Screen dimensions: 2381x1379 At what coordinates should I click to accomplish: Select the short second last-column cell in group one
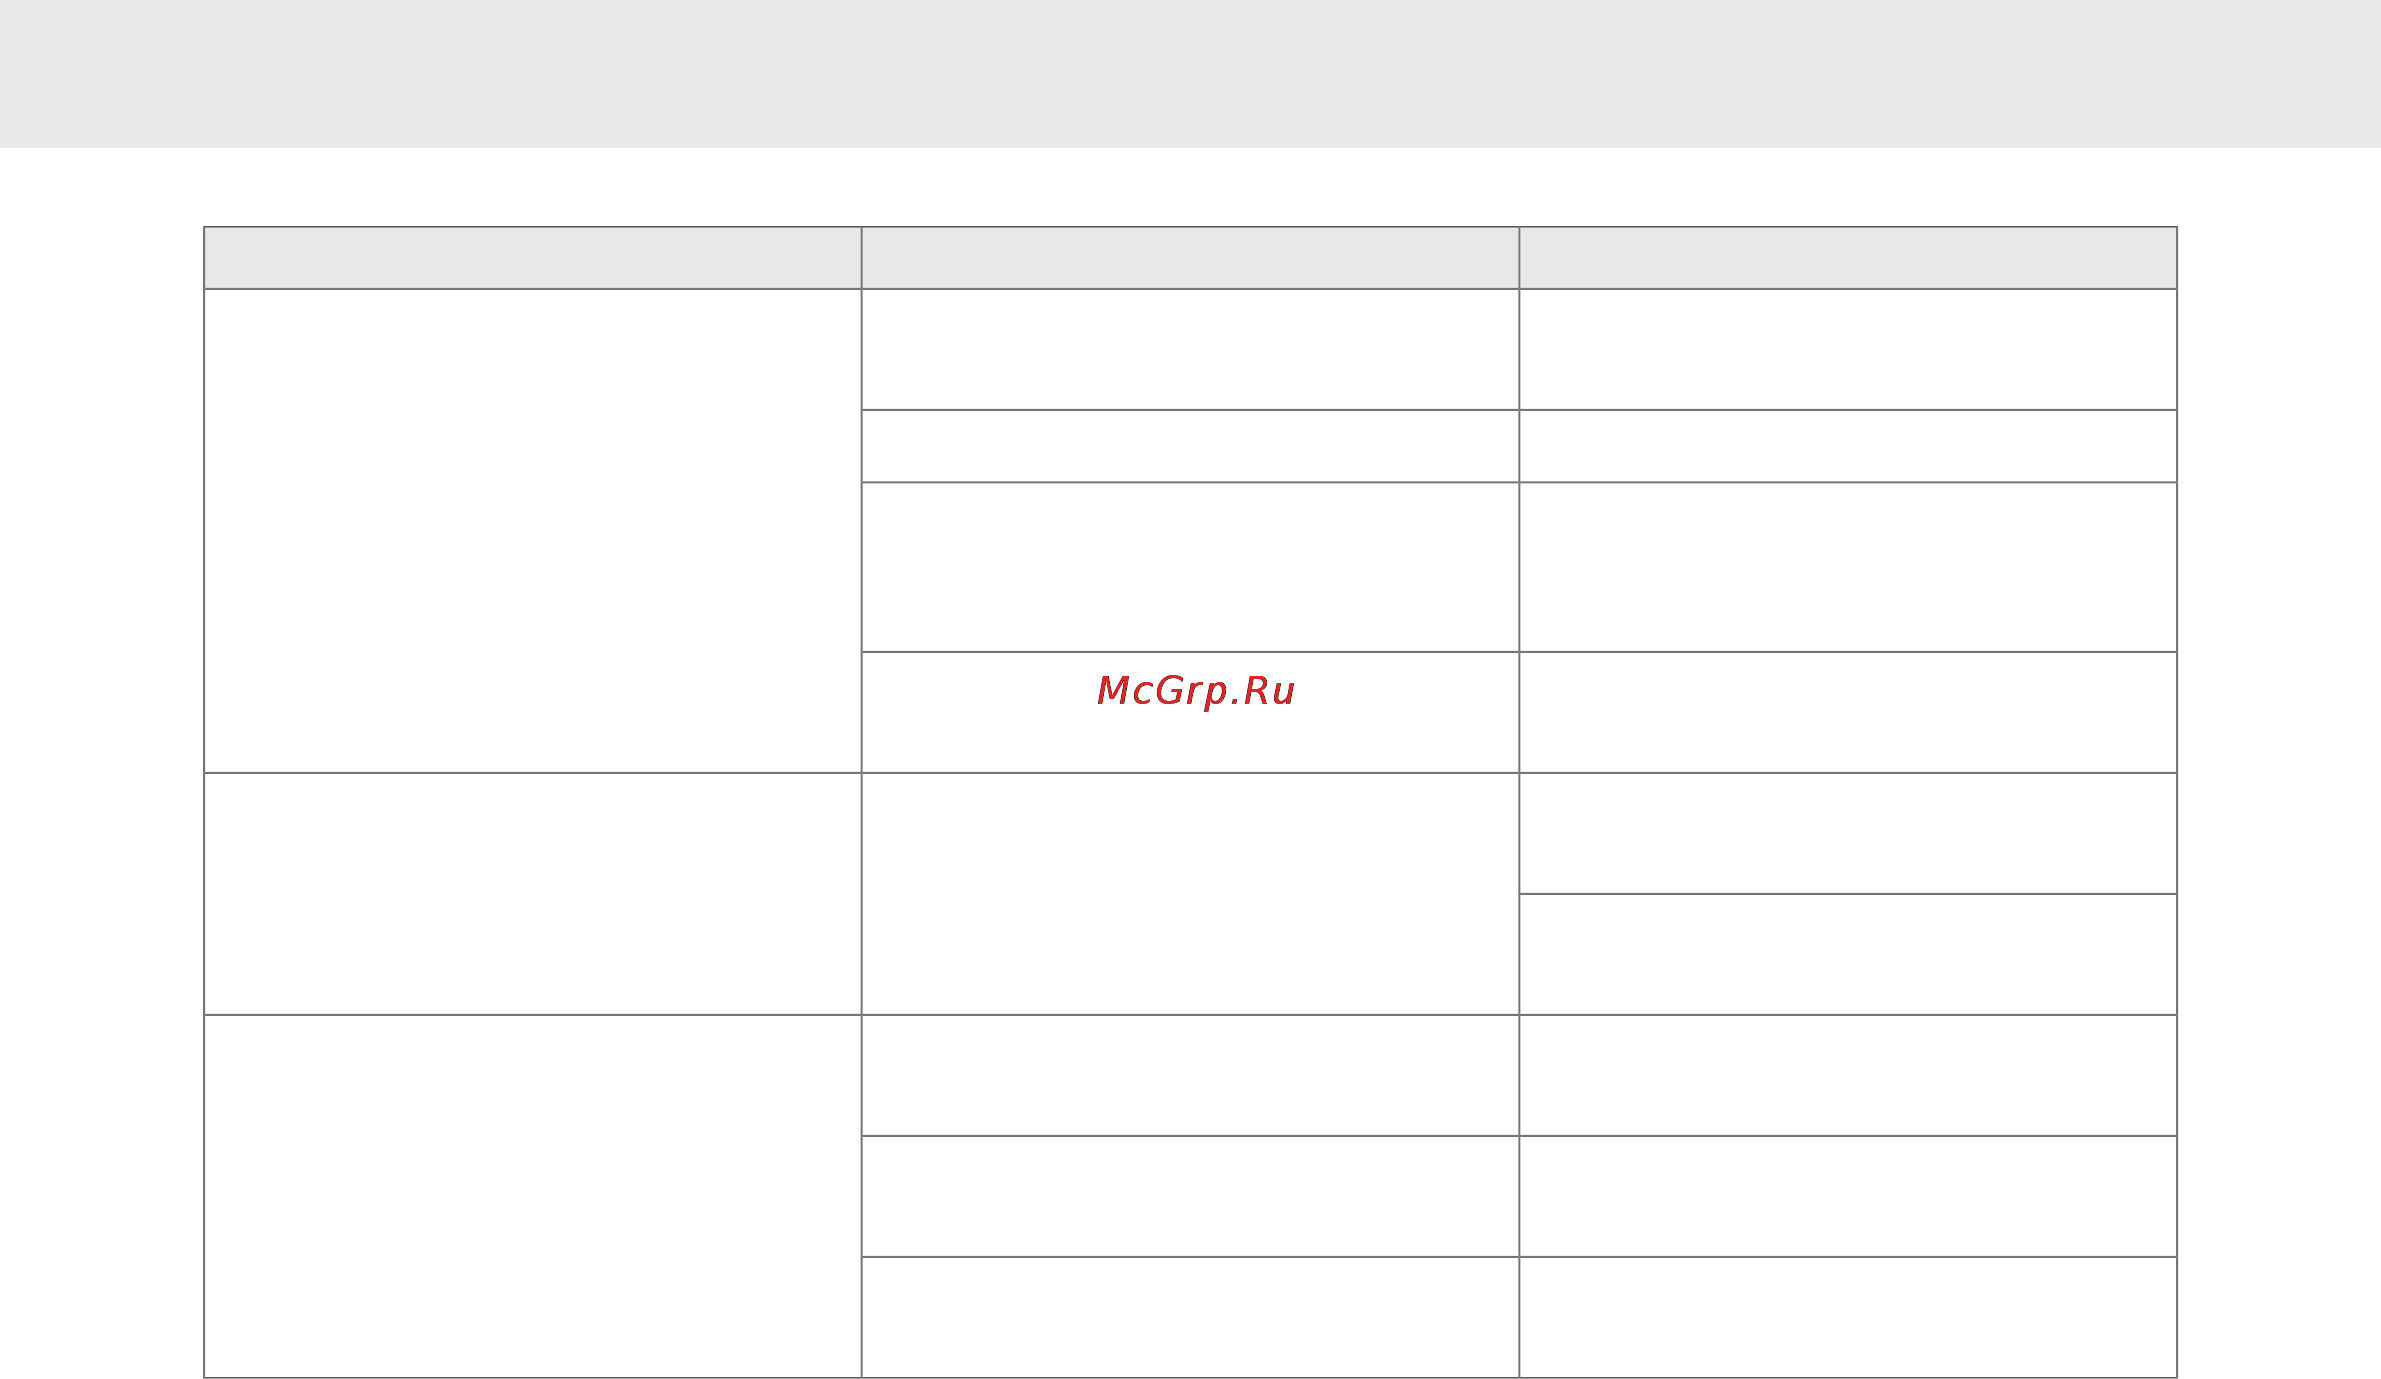tap(1848, 446)
